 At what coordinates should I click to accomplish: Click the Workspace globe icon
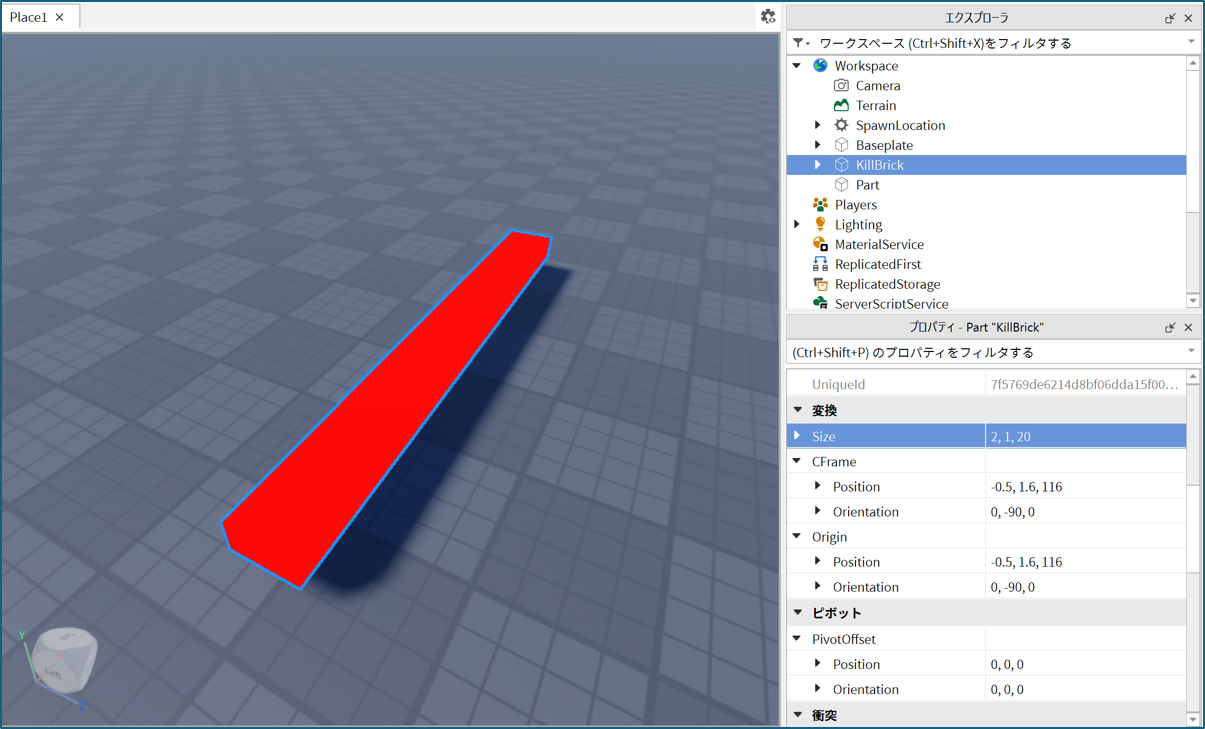820,66
